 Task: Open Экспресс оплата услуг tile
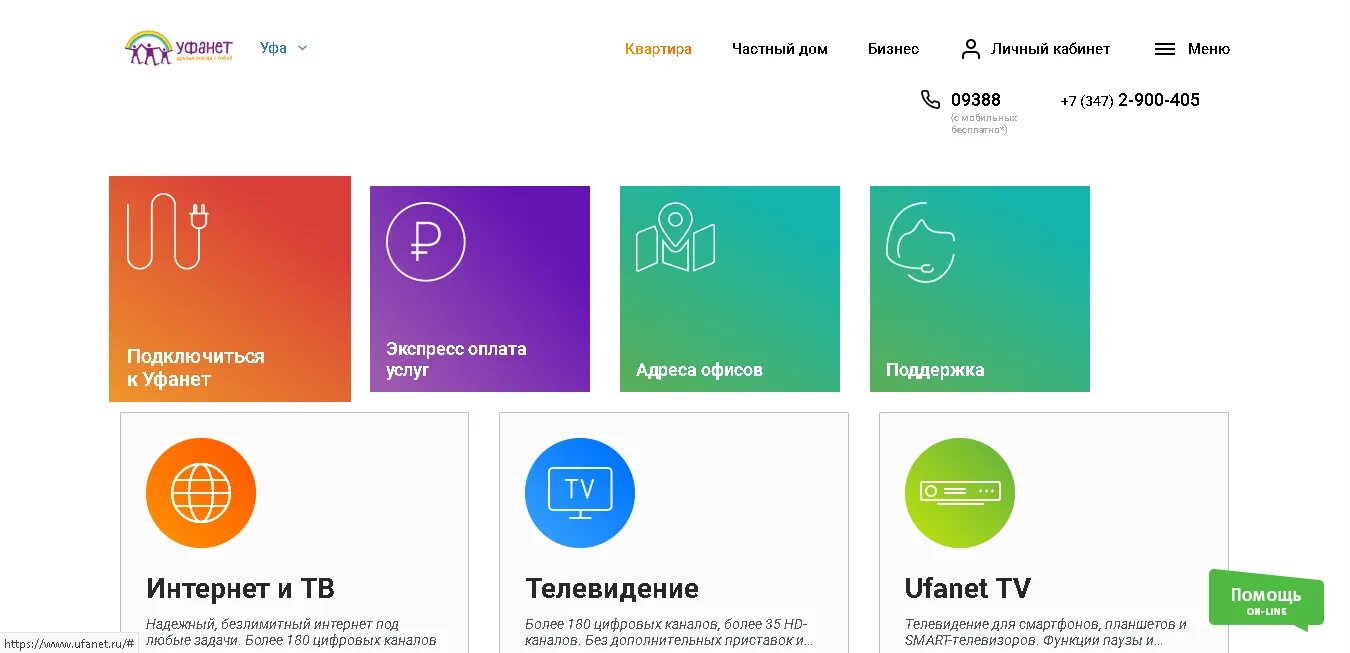[x=480, y=289]
